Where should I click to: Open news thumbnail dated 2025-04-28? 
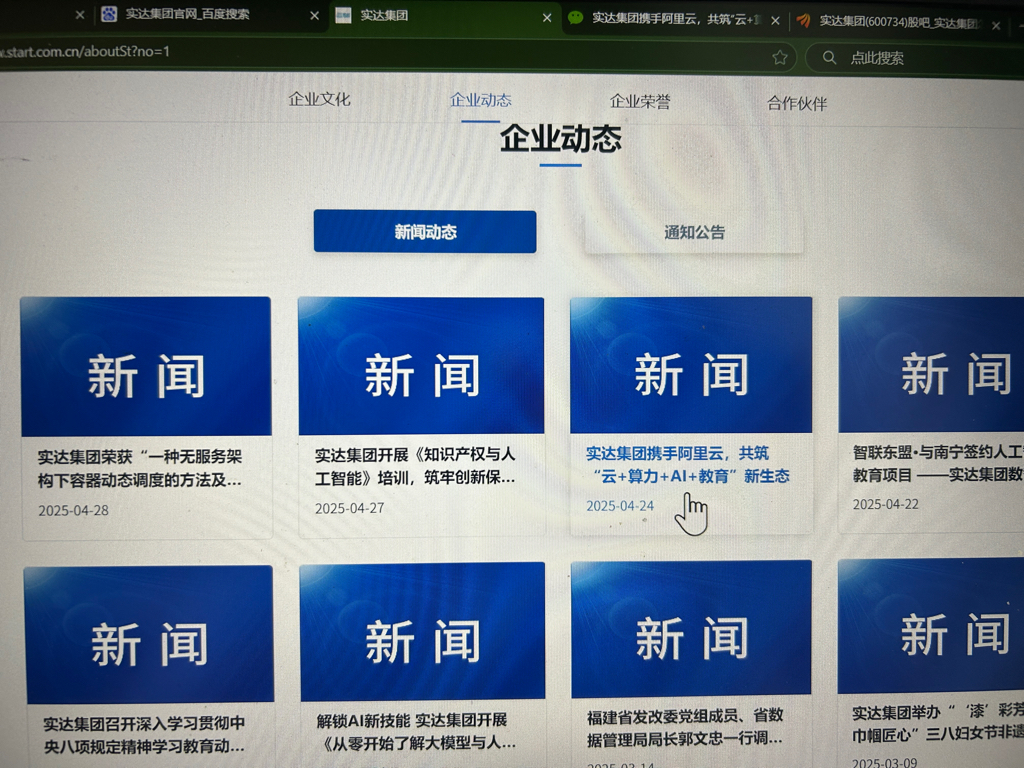click(146, 366)
